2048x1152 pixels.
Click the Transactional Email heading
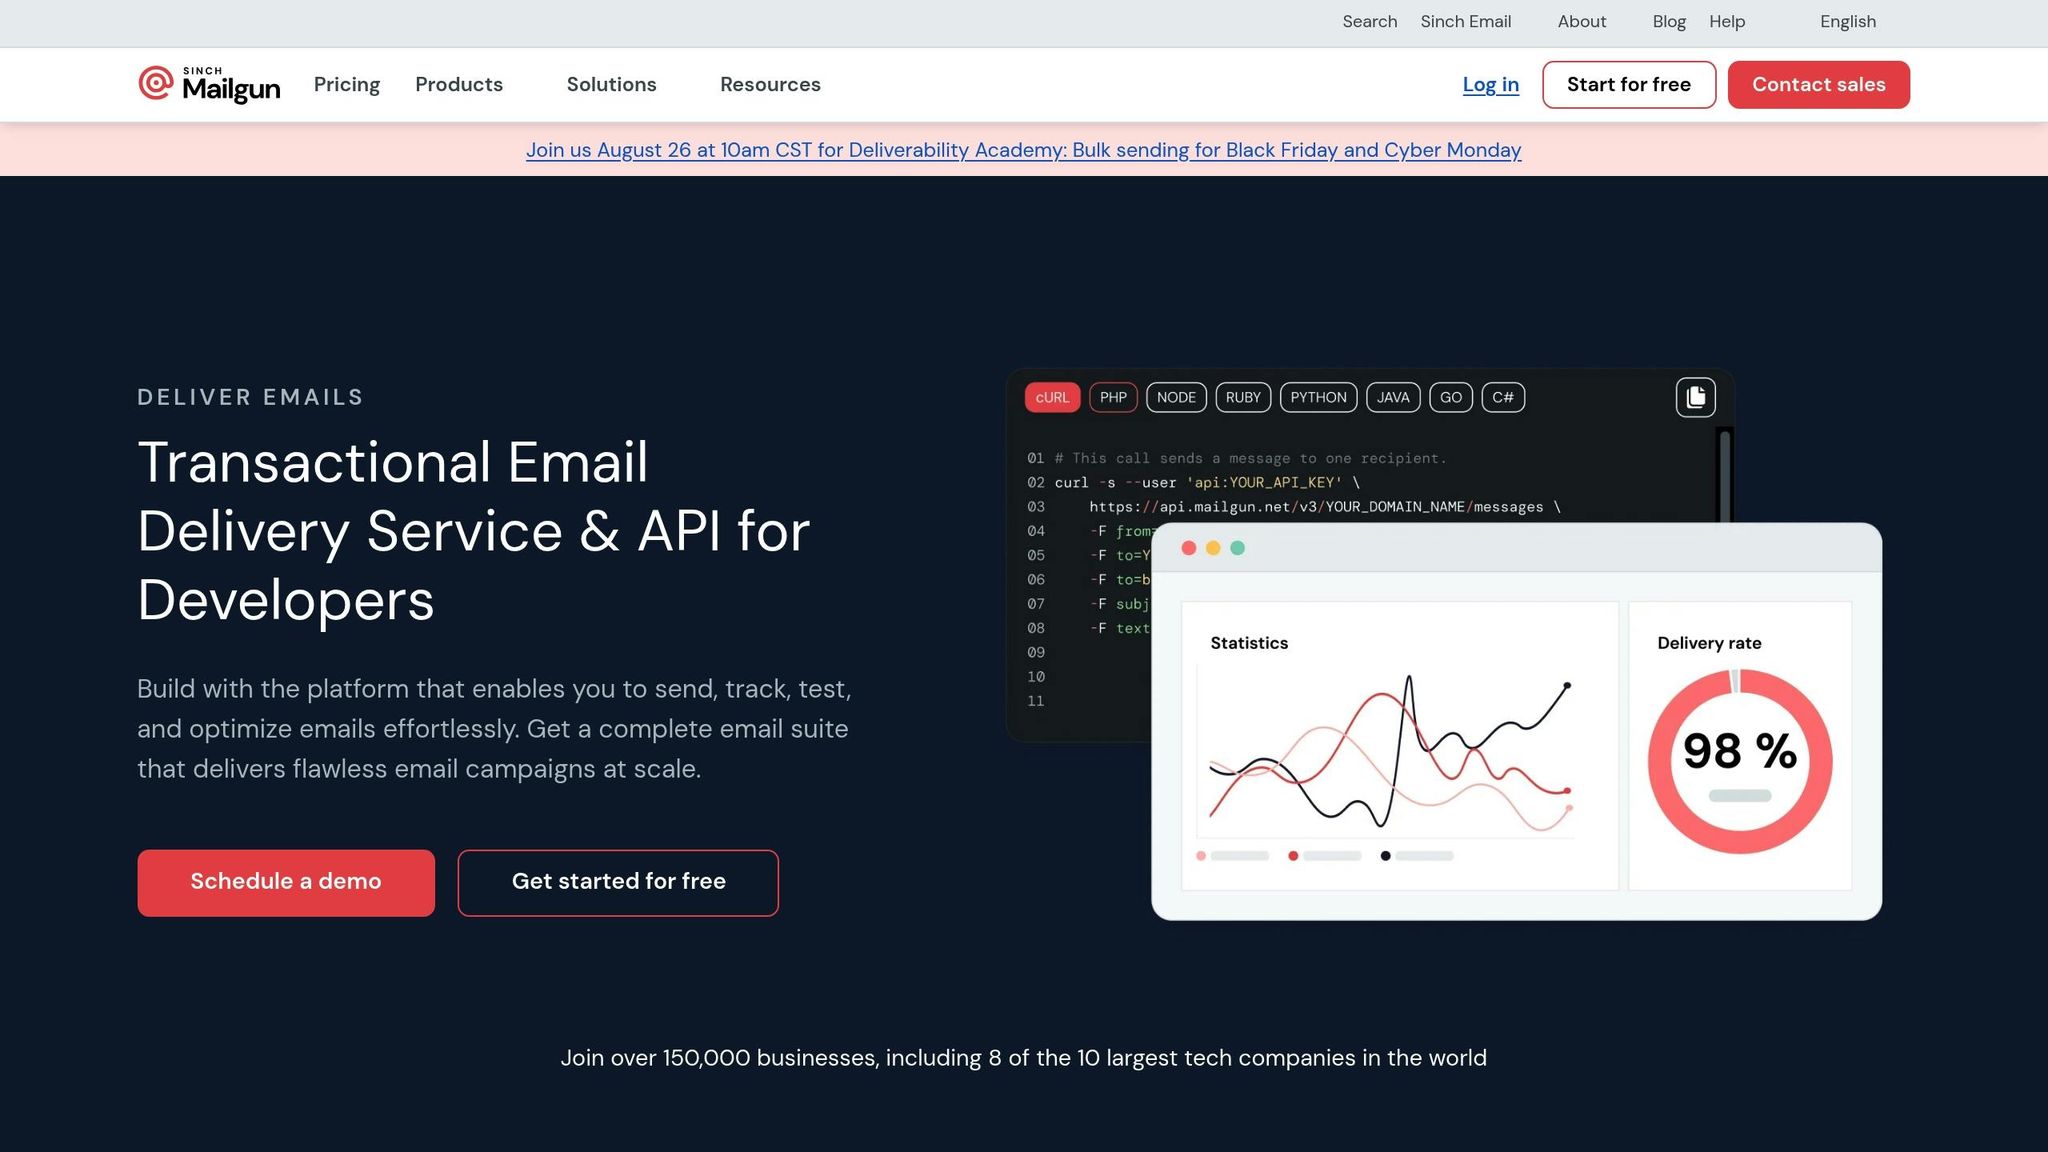click(x=473, y=531)
